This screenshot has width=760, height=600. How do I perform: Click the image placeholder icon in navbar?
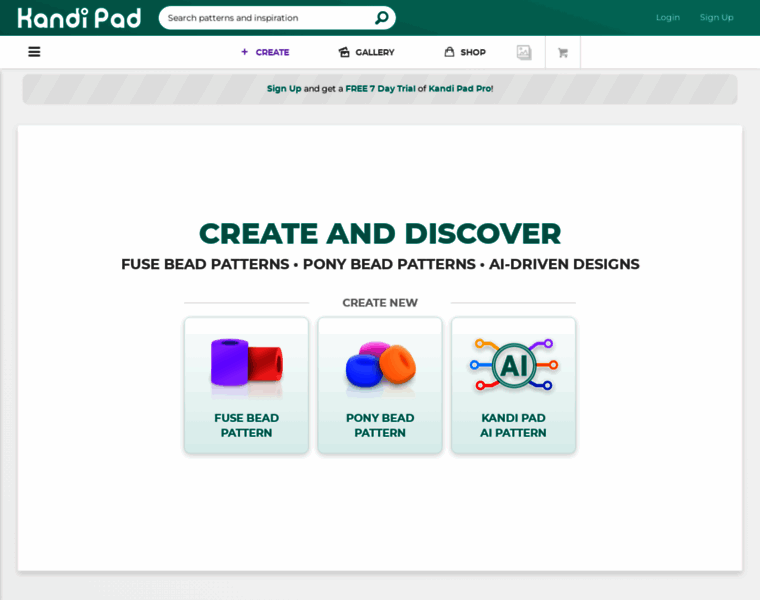click(524, 53)
